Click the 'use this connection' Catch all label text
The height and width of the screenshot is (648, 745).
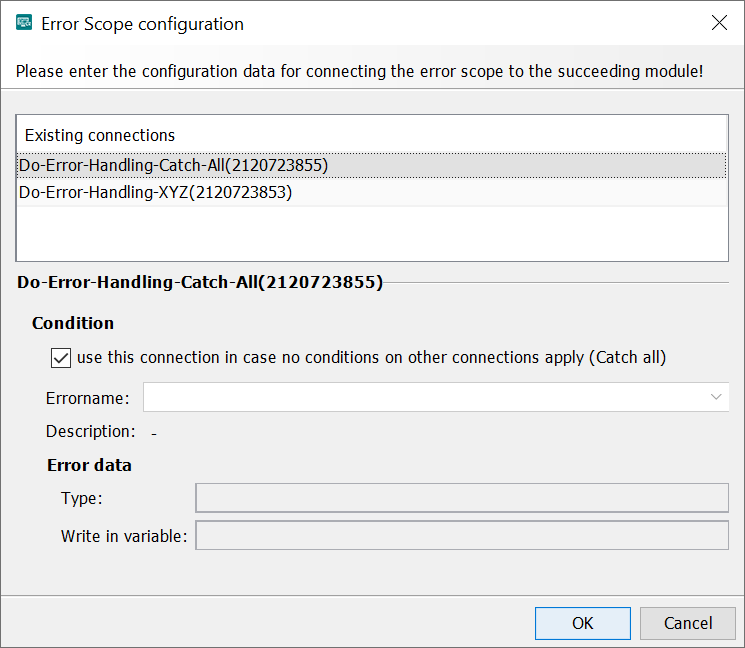click(371, 357)
